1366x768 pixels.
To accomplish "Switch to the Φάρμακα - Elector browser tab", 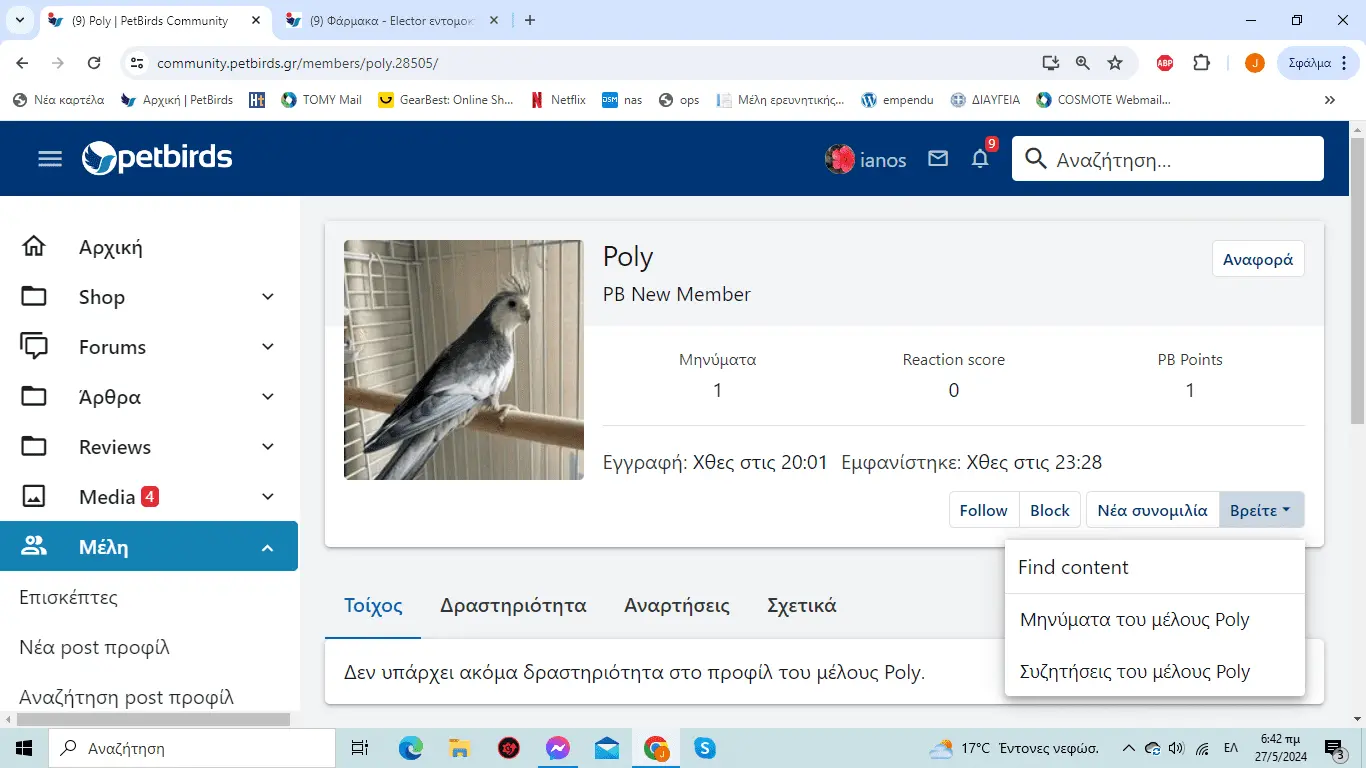I will [390, 20].
